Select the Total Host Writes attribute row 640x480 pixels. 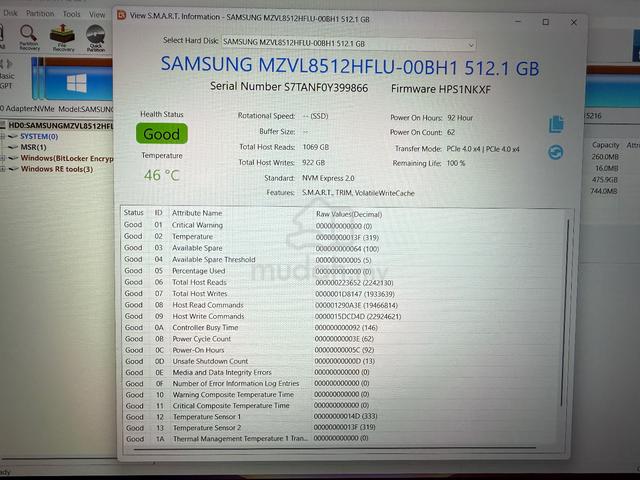pyautogui.click(x=343, y=294)
